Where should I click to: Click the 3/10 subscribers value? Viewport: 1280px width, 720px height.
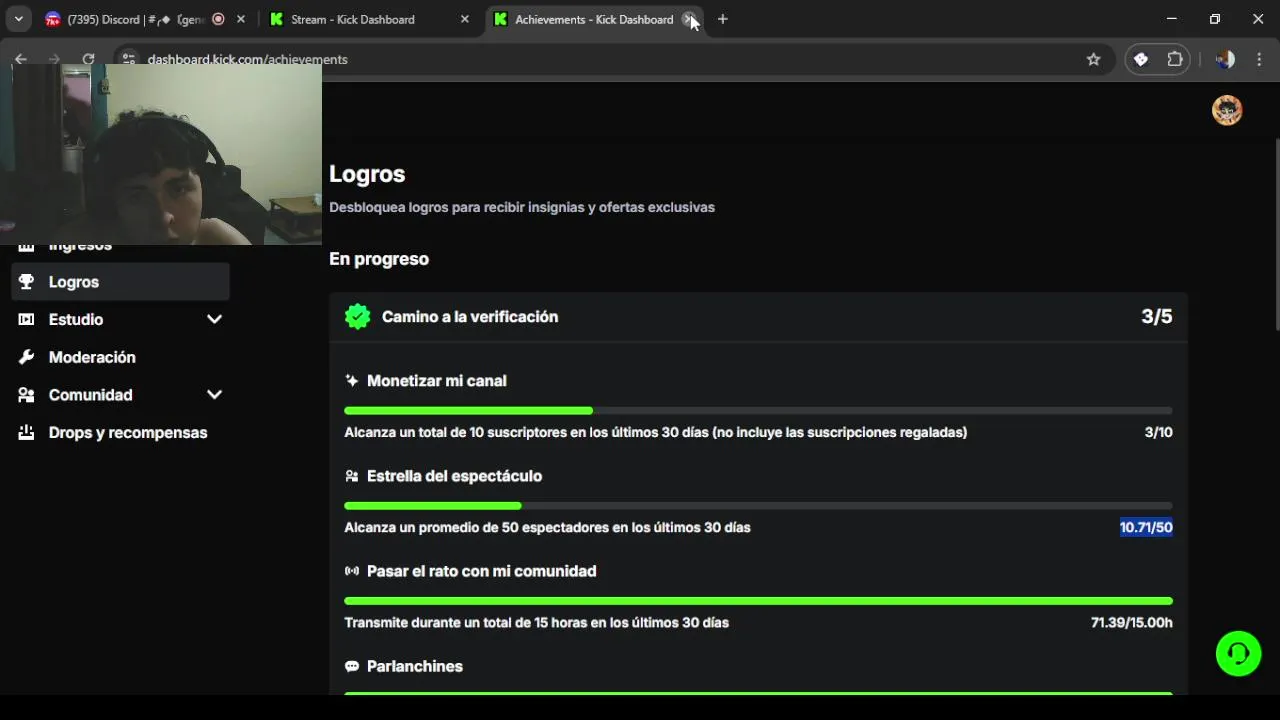coord(1158,432)
